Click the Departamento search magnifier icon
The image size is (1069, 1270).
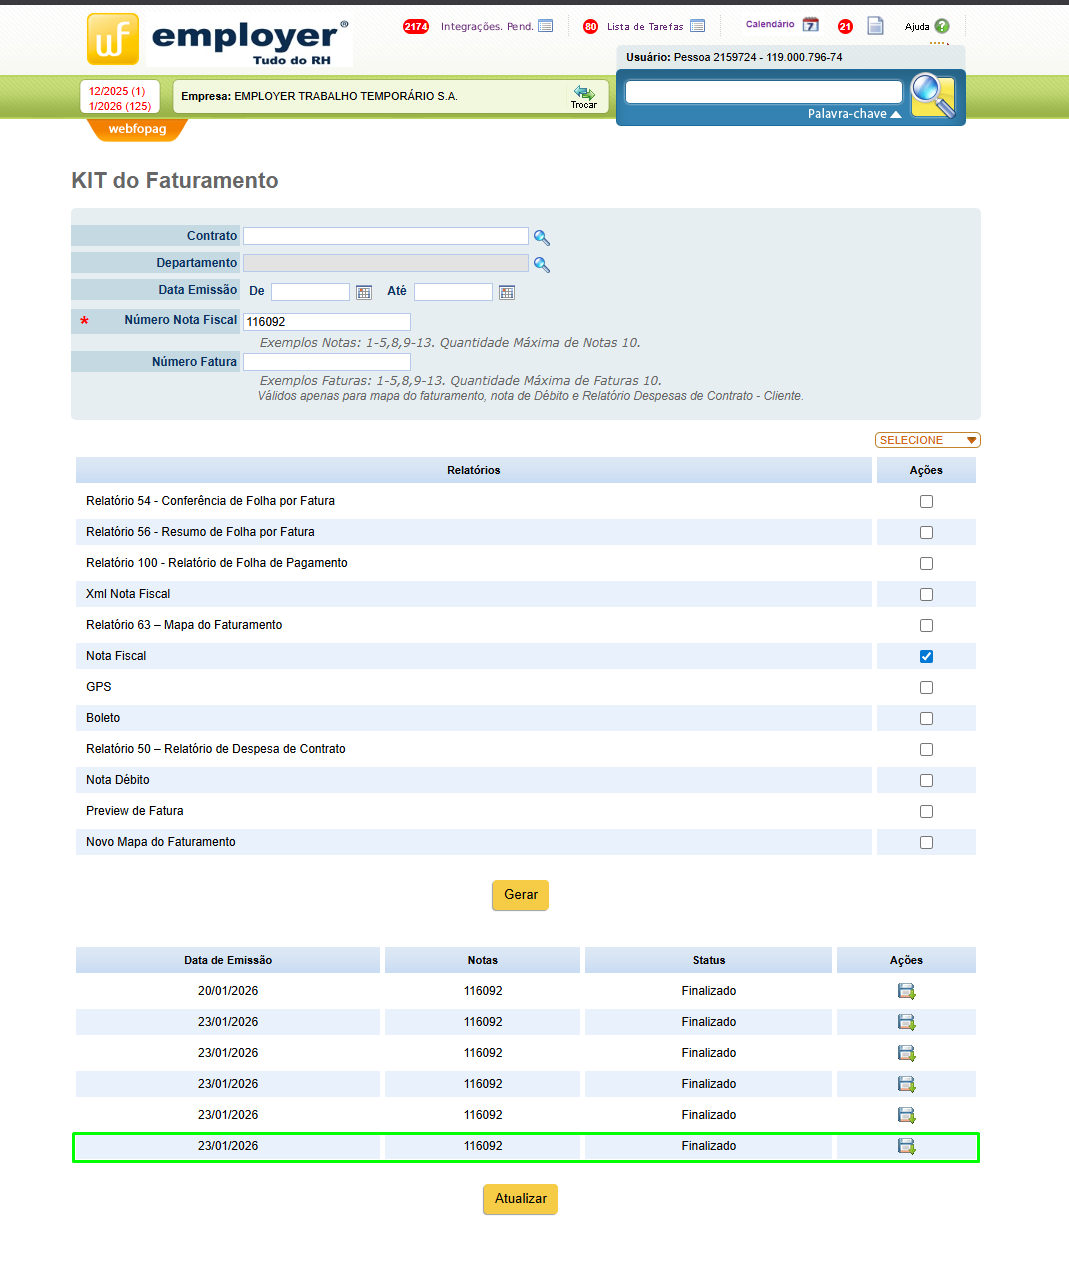click(x=541, y=264)
